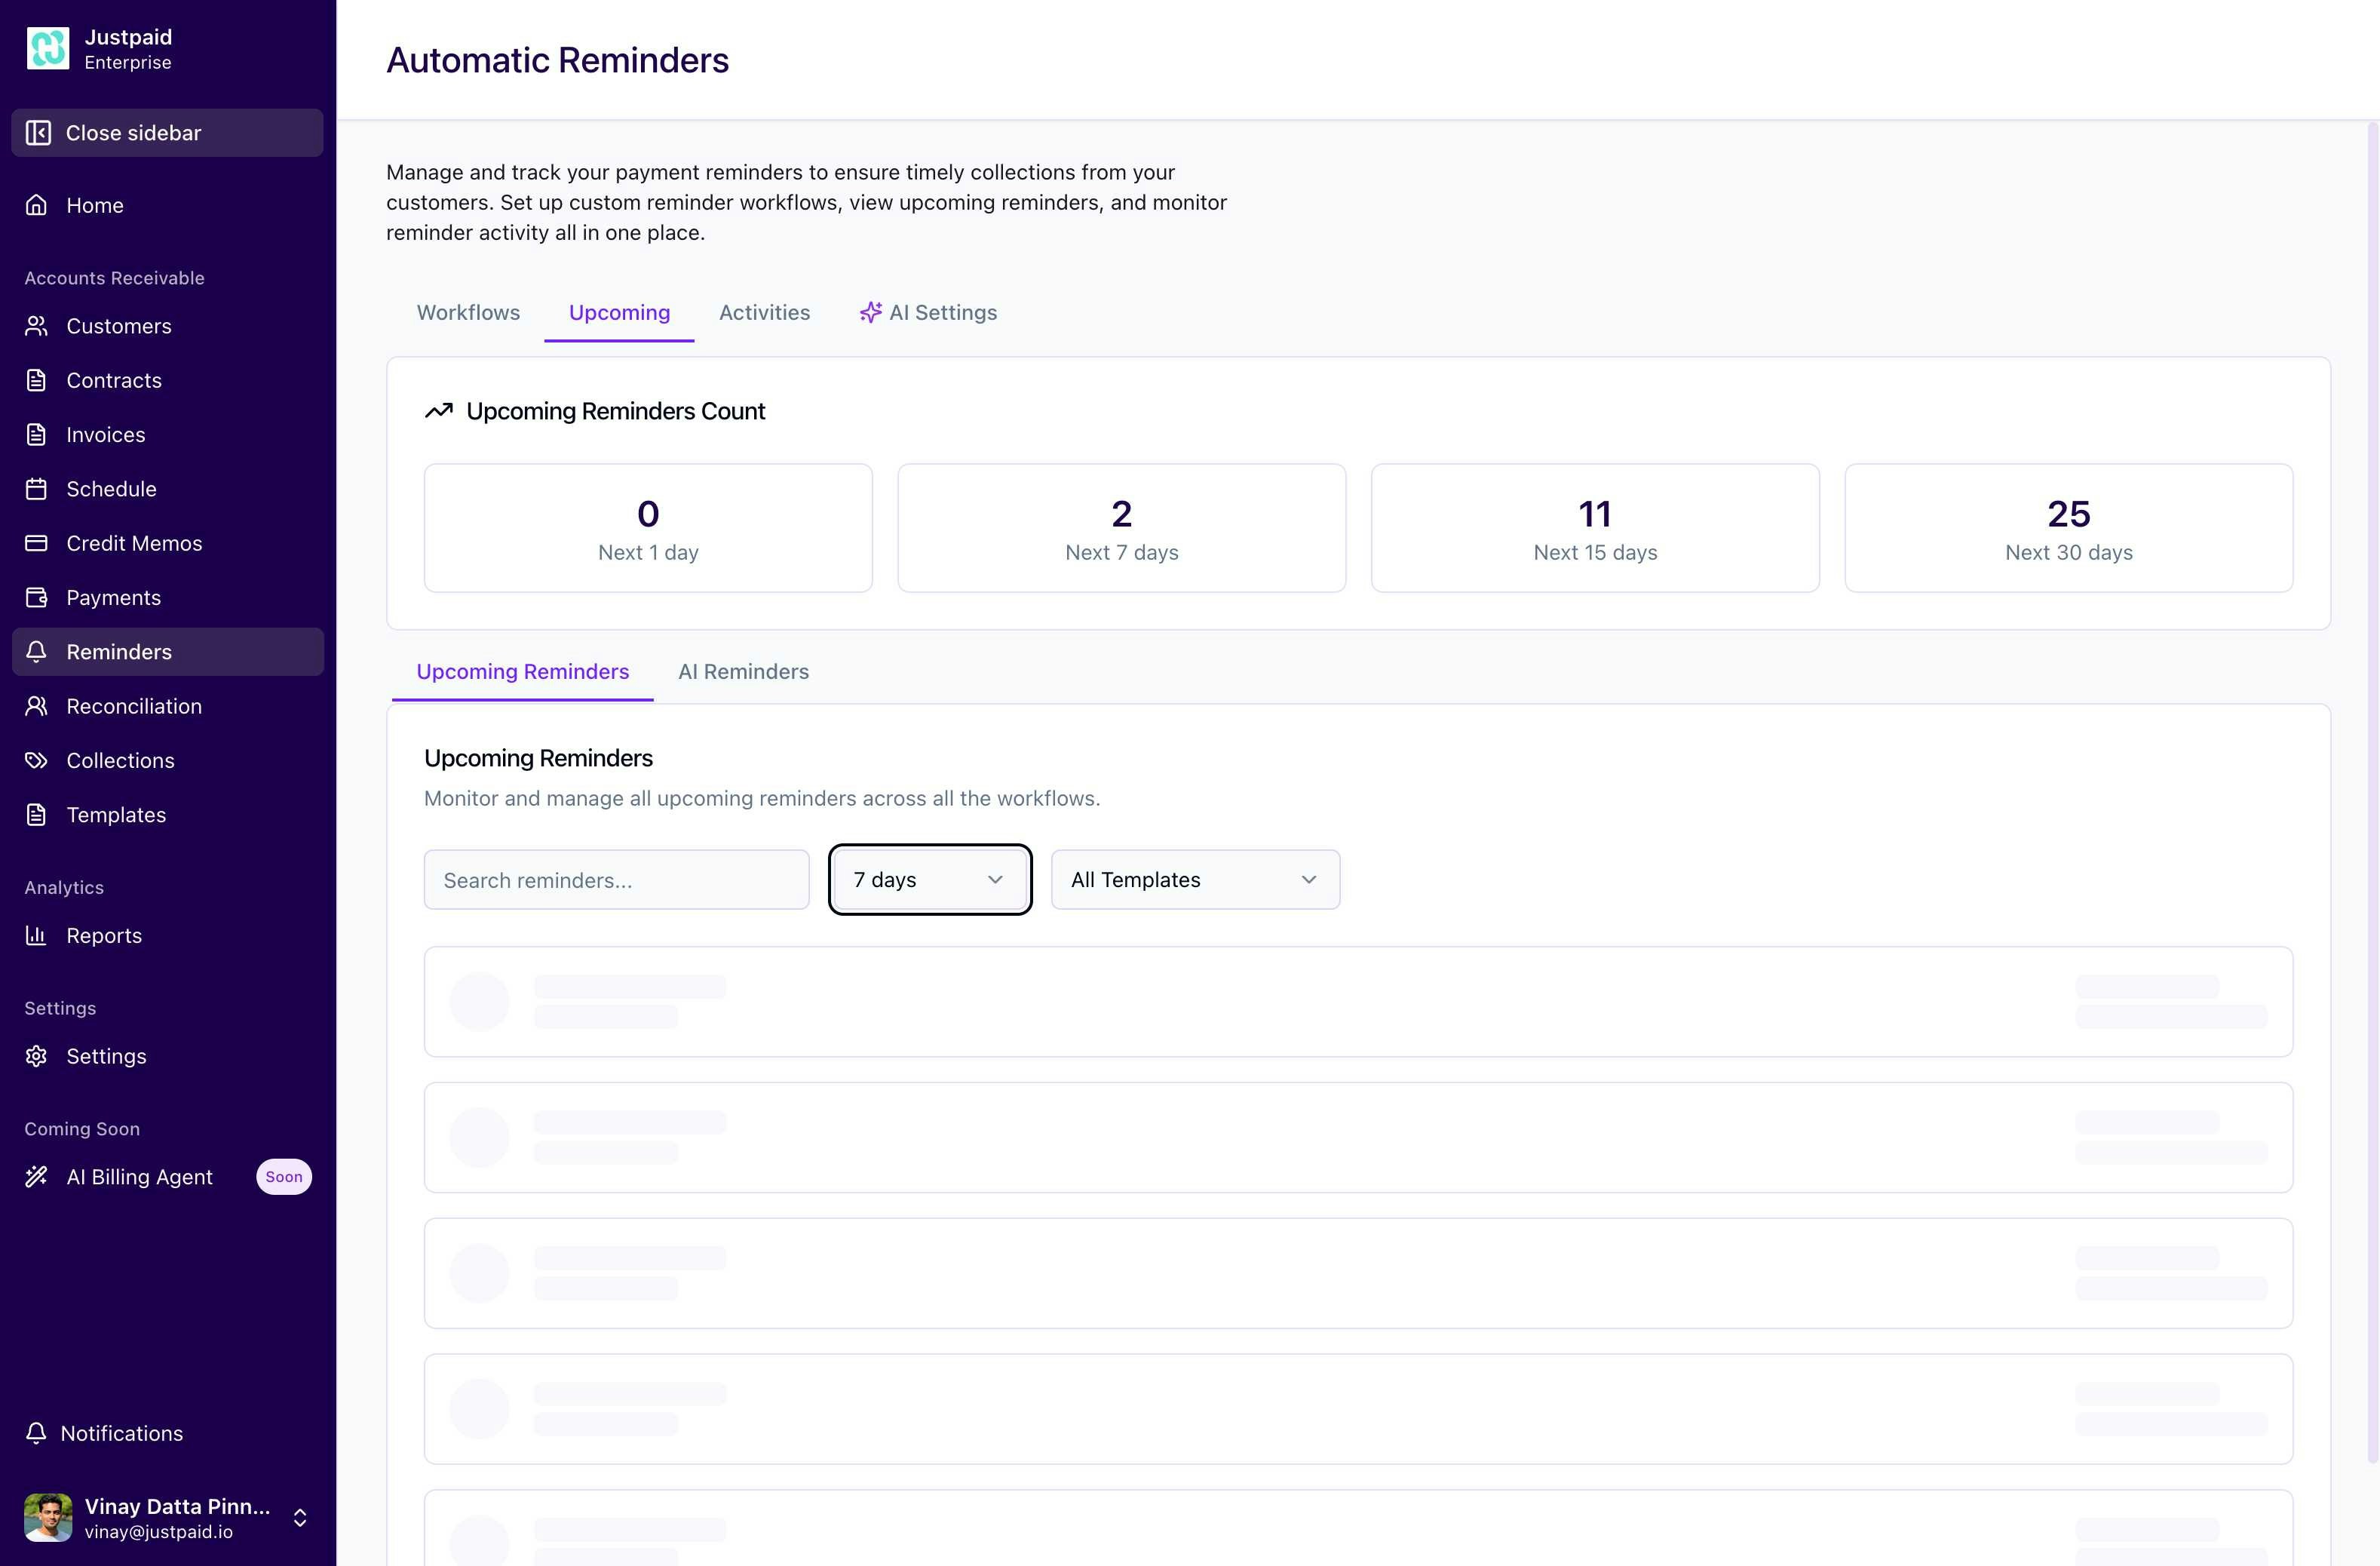Click the Reports bar-chart icon
The image size is (2380, 1566).
click(x=37, y=935)
